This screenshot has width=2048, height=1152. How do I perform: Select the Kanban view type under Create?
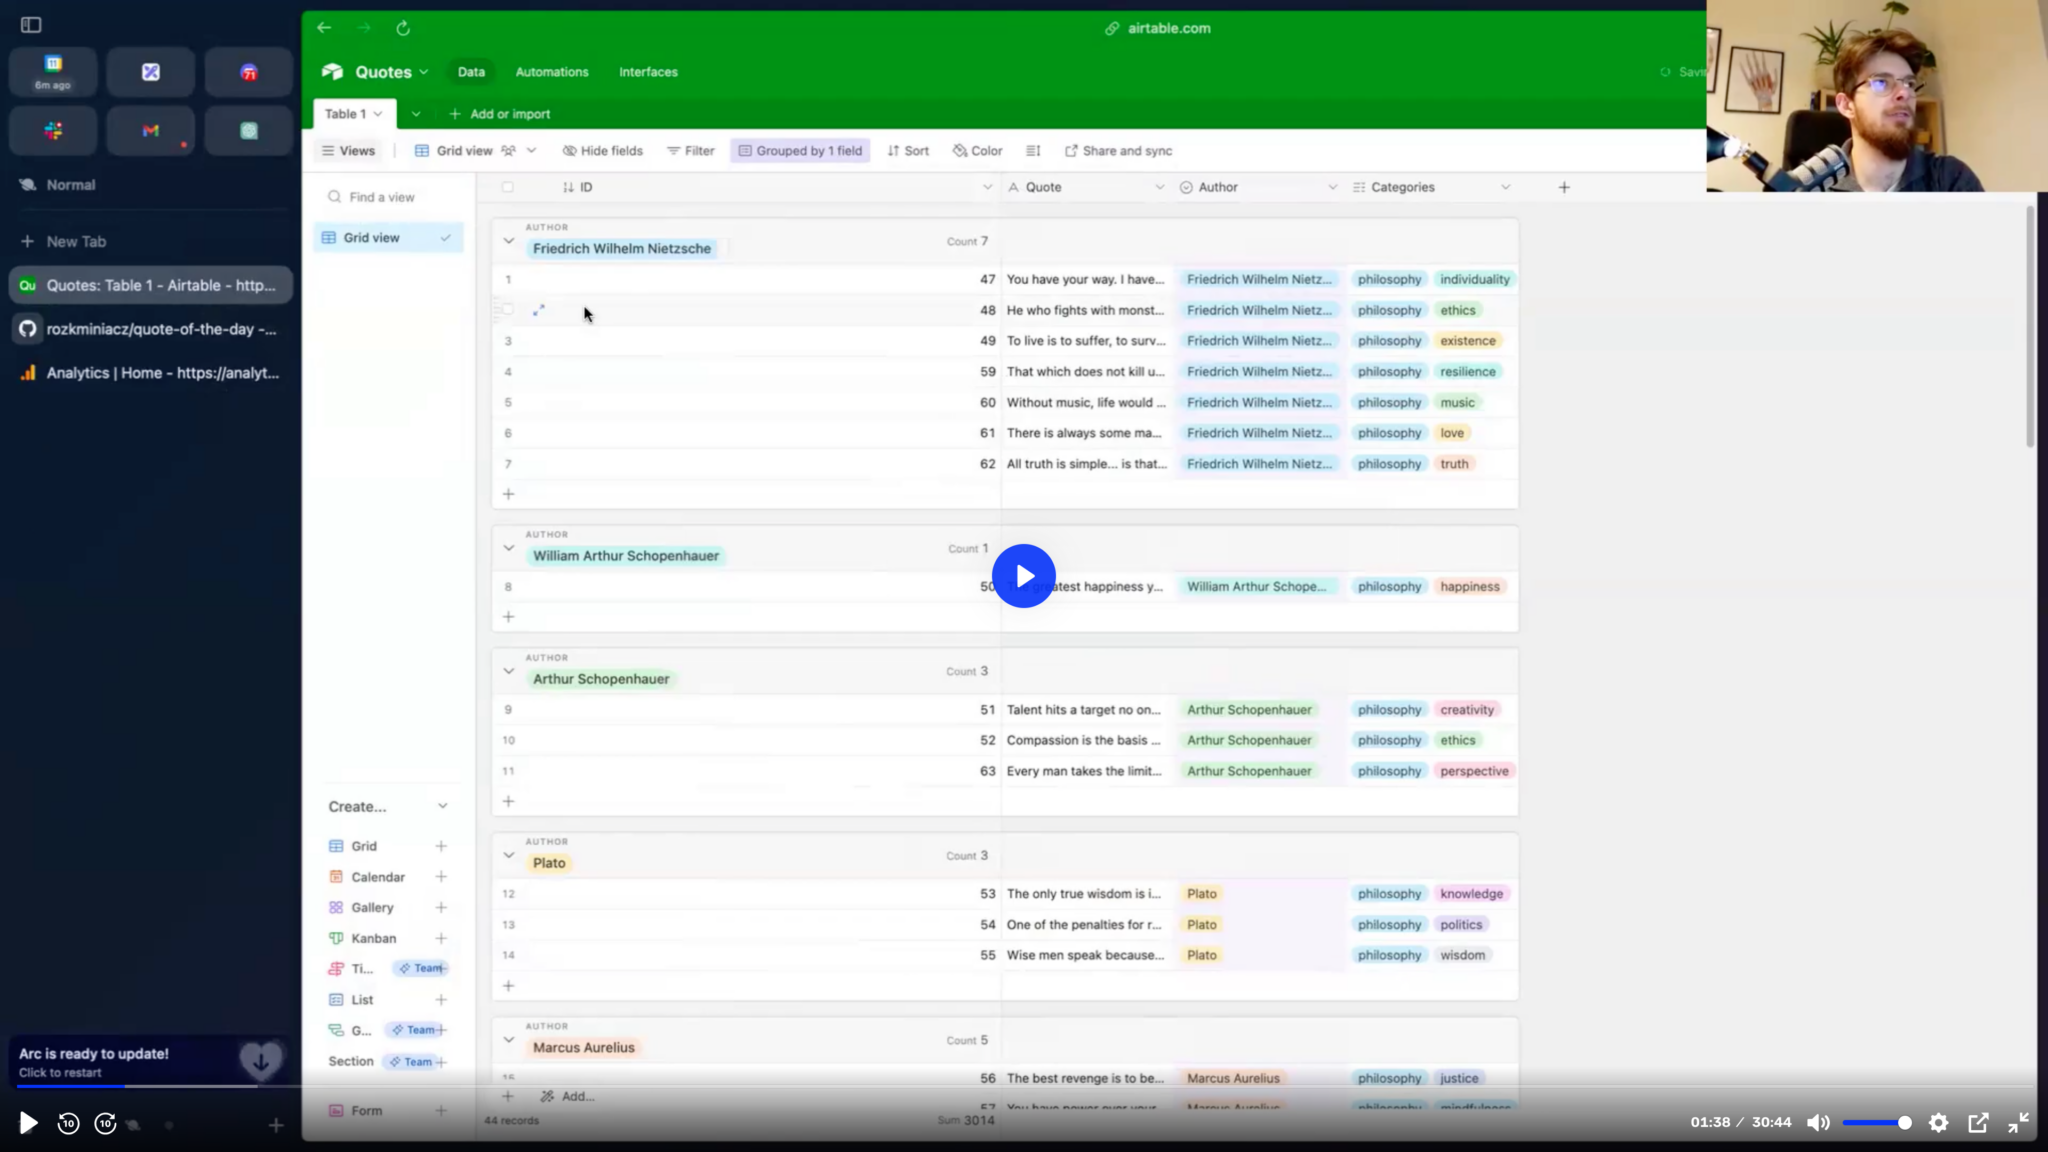(374, 938)
